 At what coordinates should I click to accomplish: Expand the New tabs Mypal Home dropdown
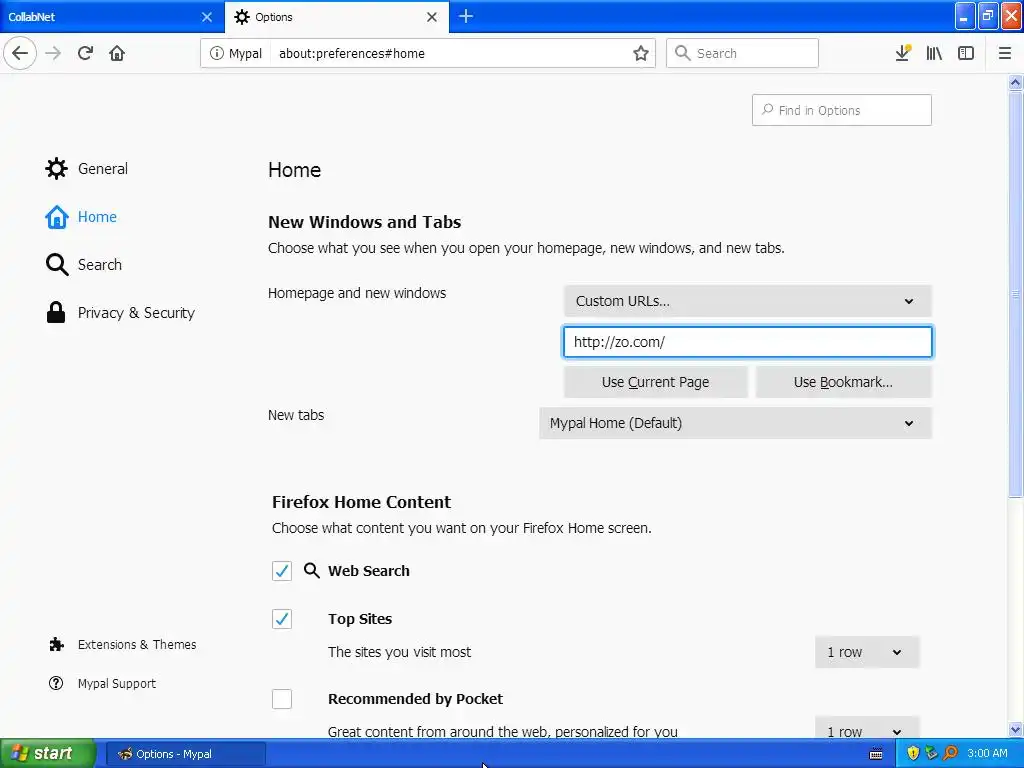[x=735, y=423]
